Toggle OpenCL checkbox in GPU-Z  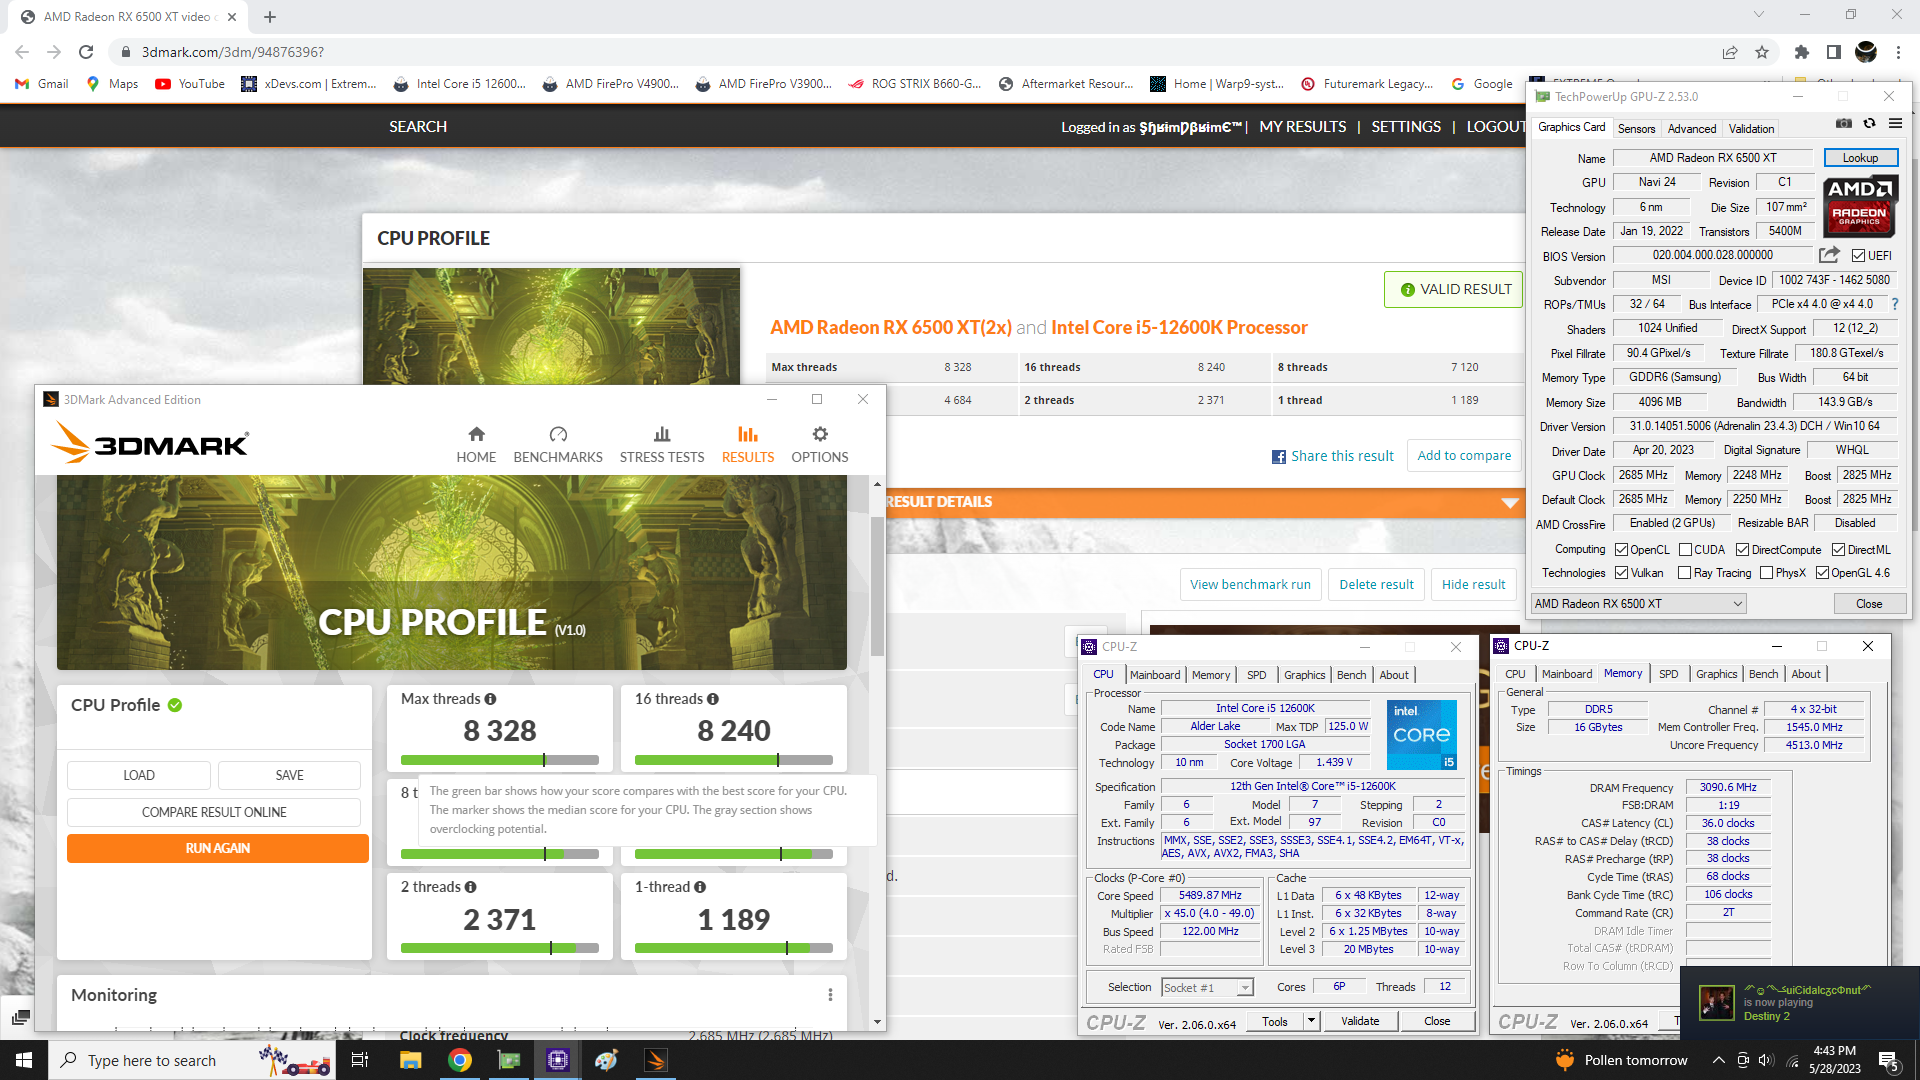[1622, 550]
